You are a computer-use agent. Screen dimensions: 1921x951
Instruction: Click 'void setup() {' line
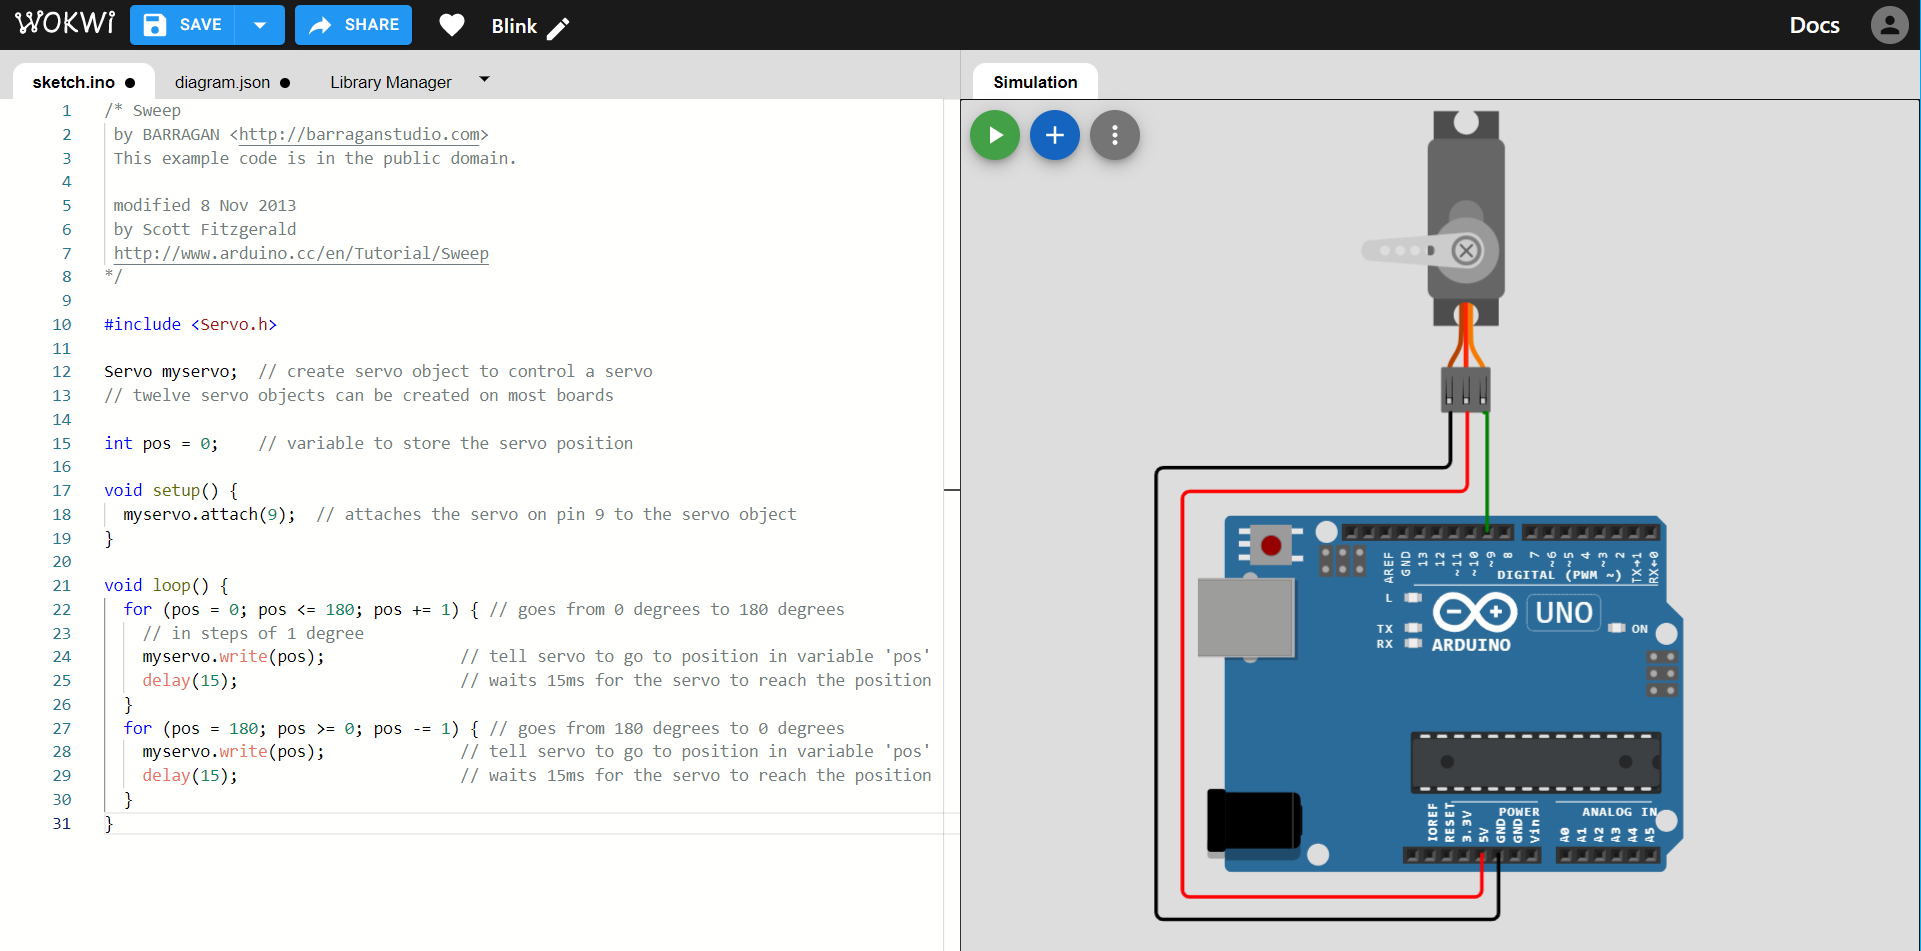coord(171,490)
